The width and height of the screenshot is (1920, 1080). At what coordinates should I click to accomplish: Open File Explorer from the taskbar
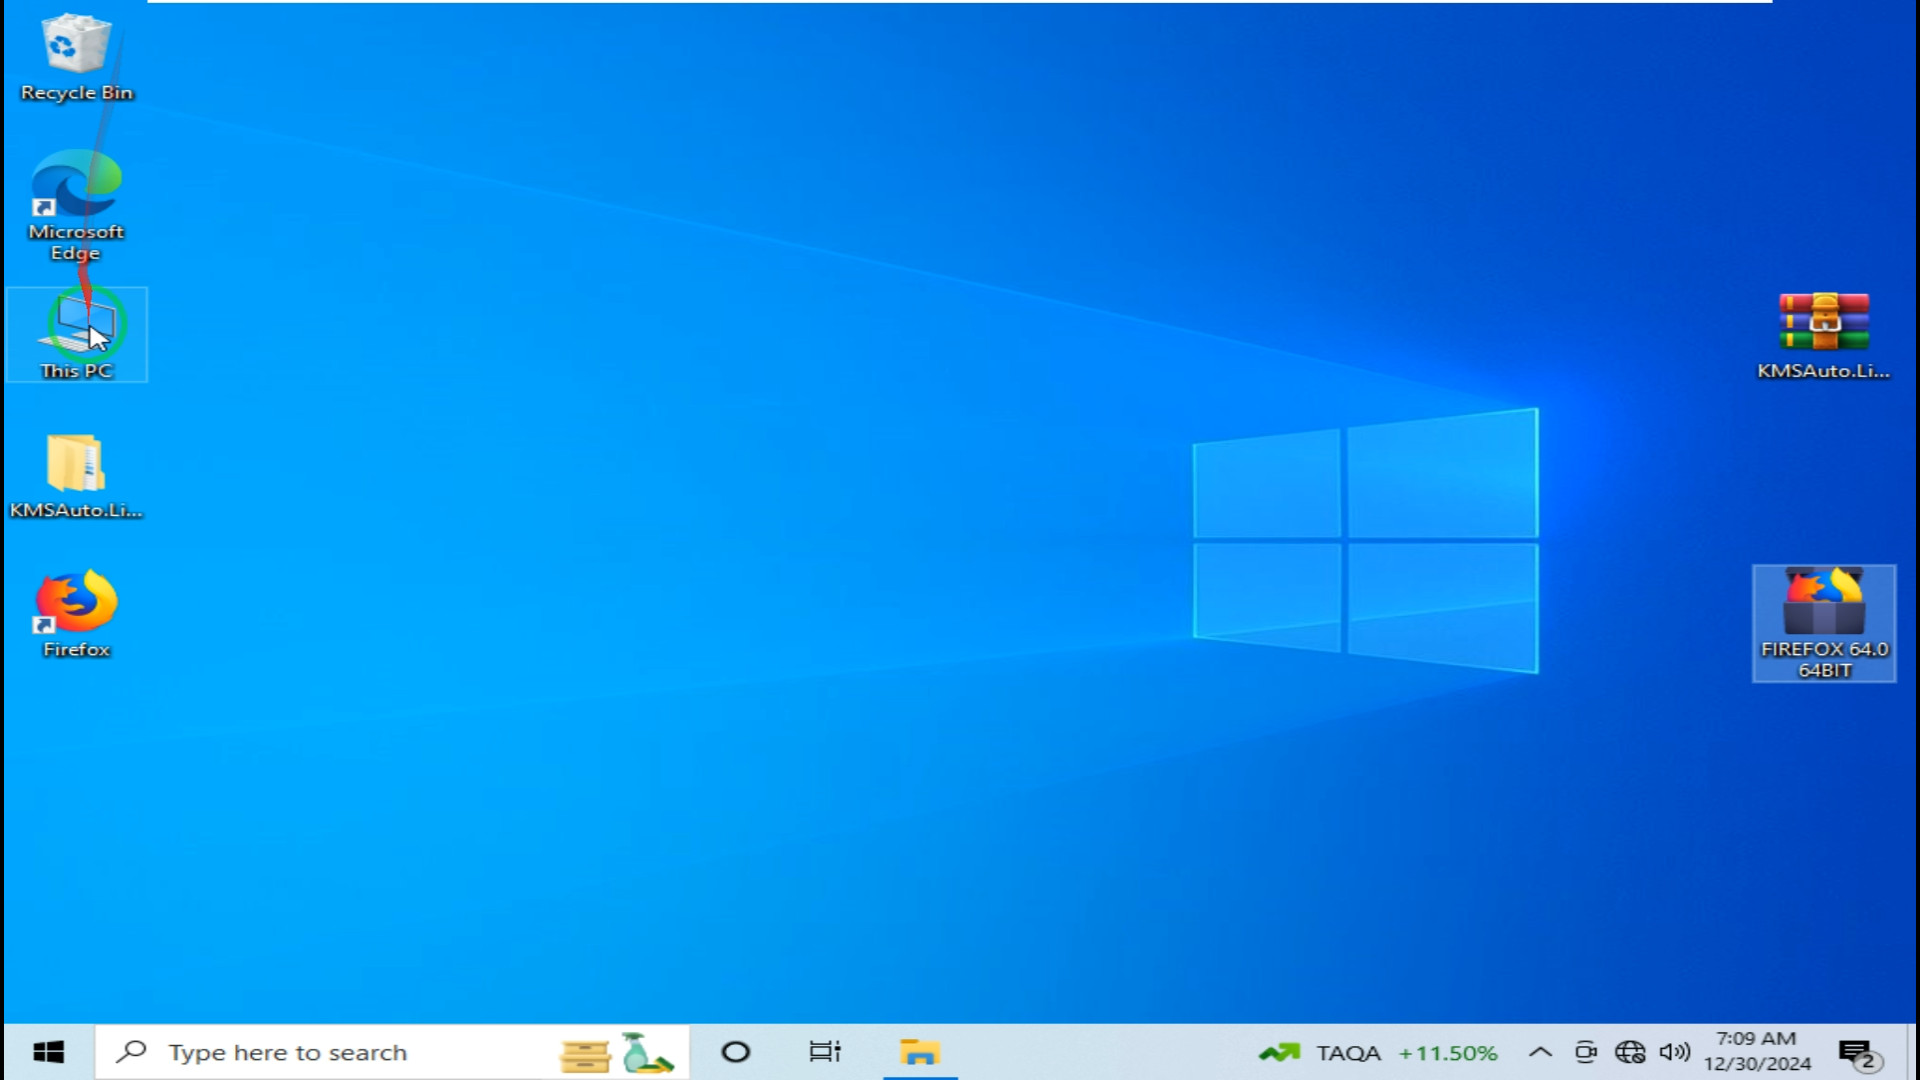click(920, 1052)
